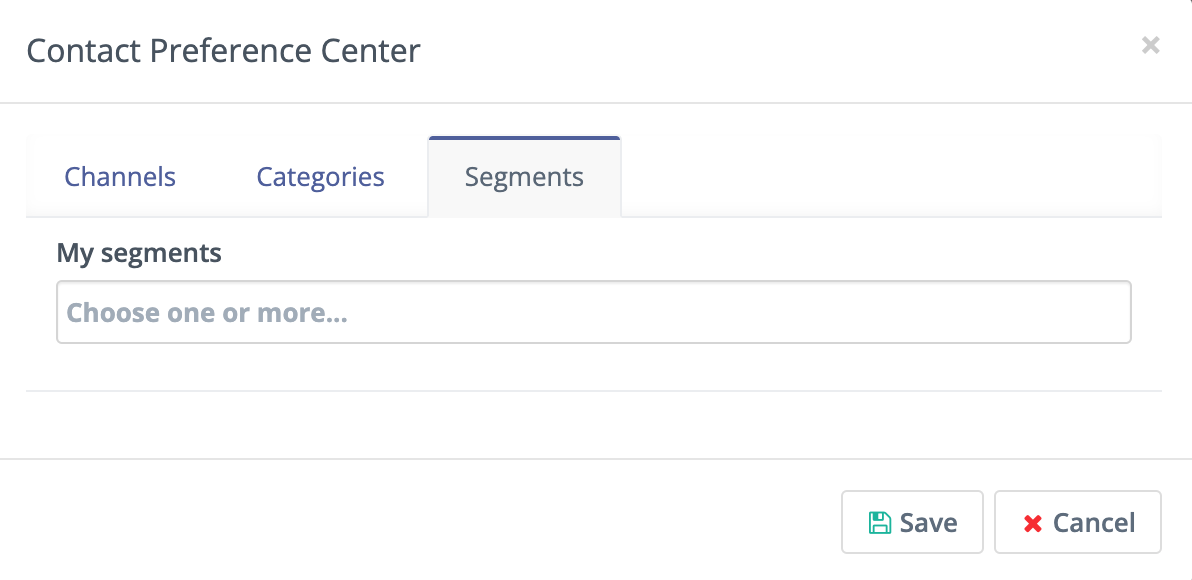Dismiss dialog using the top-right X
The image size is (1192, 580).
coord(1151,45)
